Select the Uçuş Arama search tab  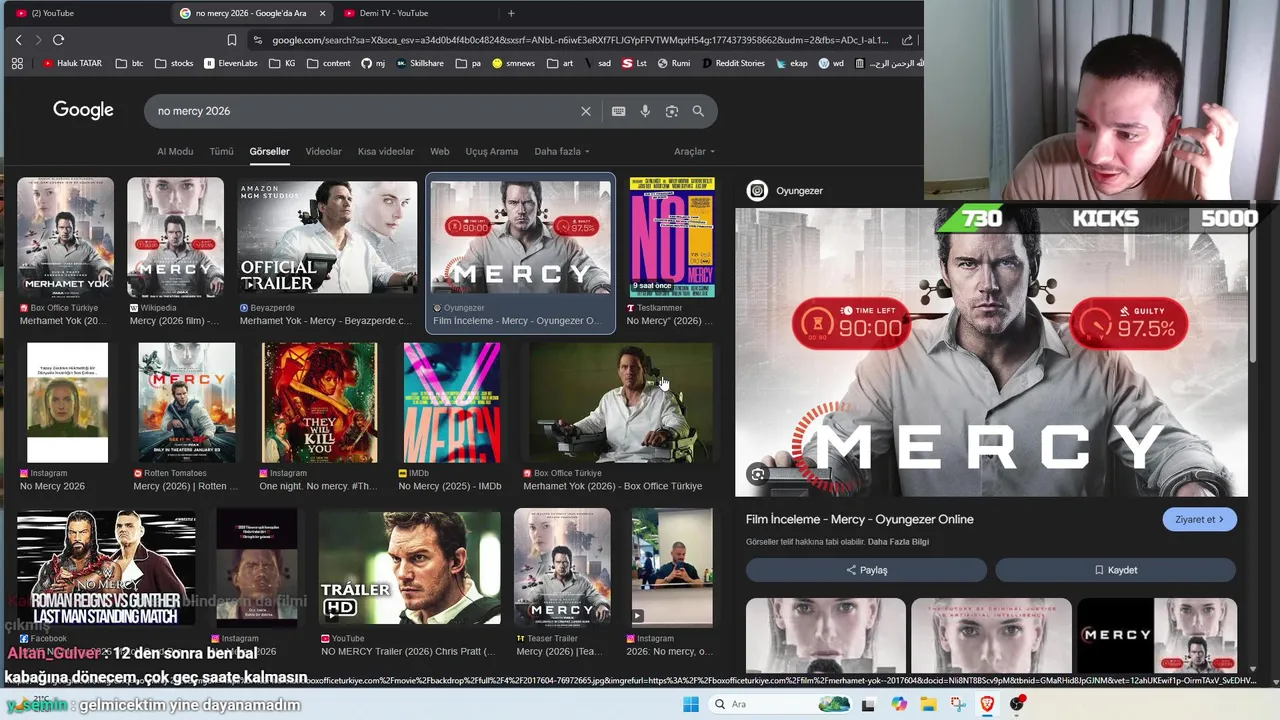[491, 151]
